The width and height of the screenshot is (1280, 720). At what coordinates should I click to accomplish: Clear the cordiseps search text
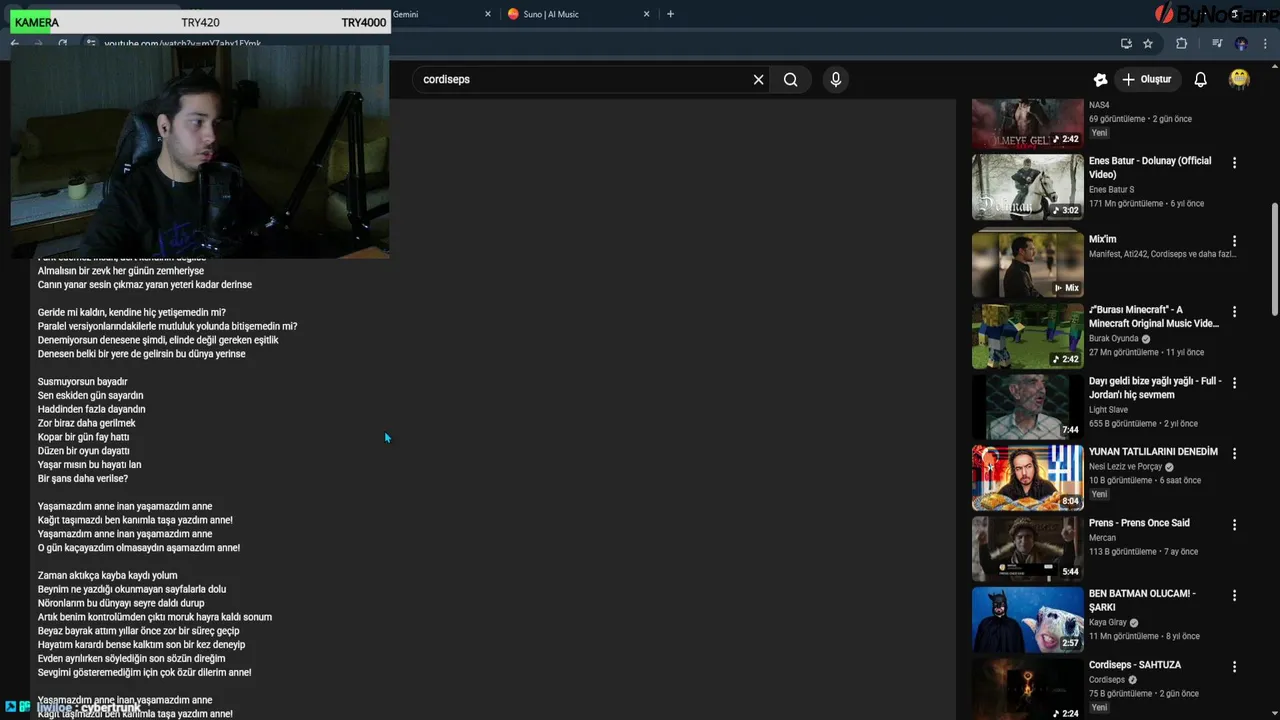758,80
